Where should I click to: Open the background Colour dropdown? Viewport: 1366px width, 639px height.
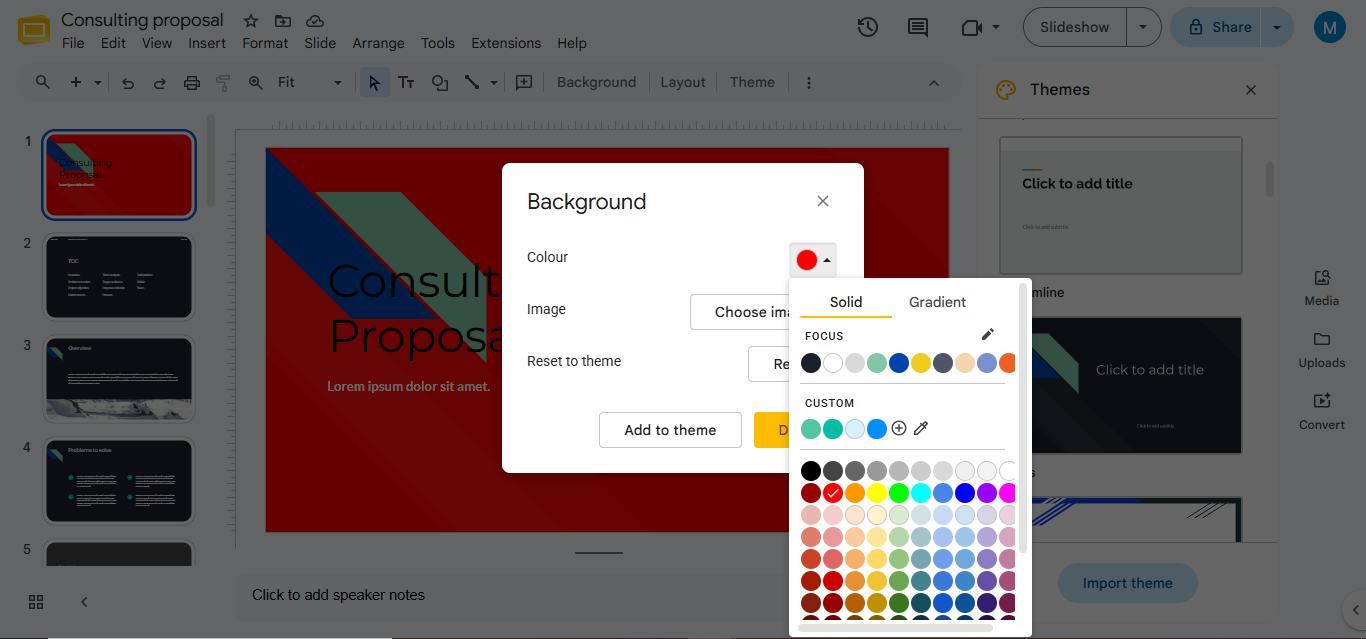point(813,260)
